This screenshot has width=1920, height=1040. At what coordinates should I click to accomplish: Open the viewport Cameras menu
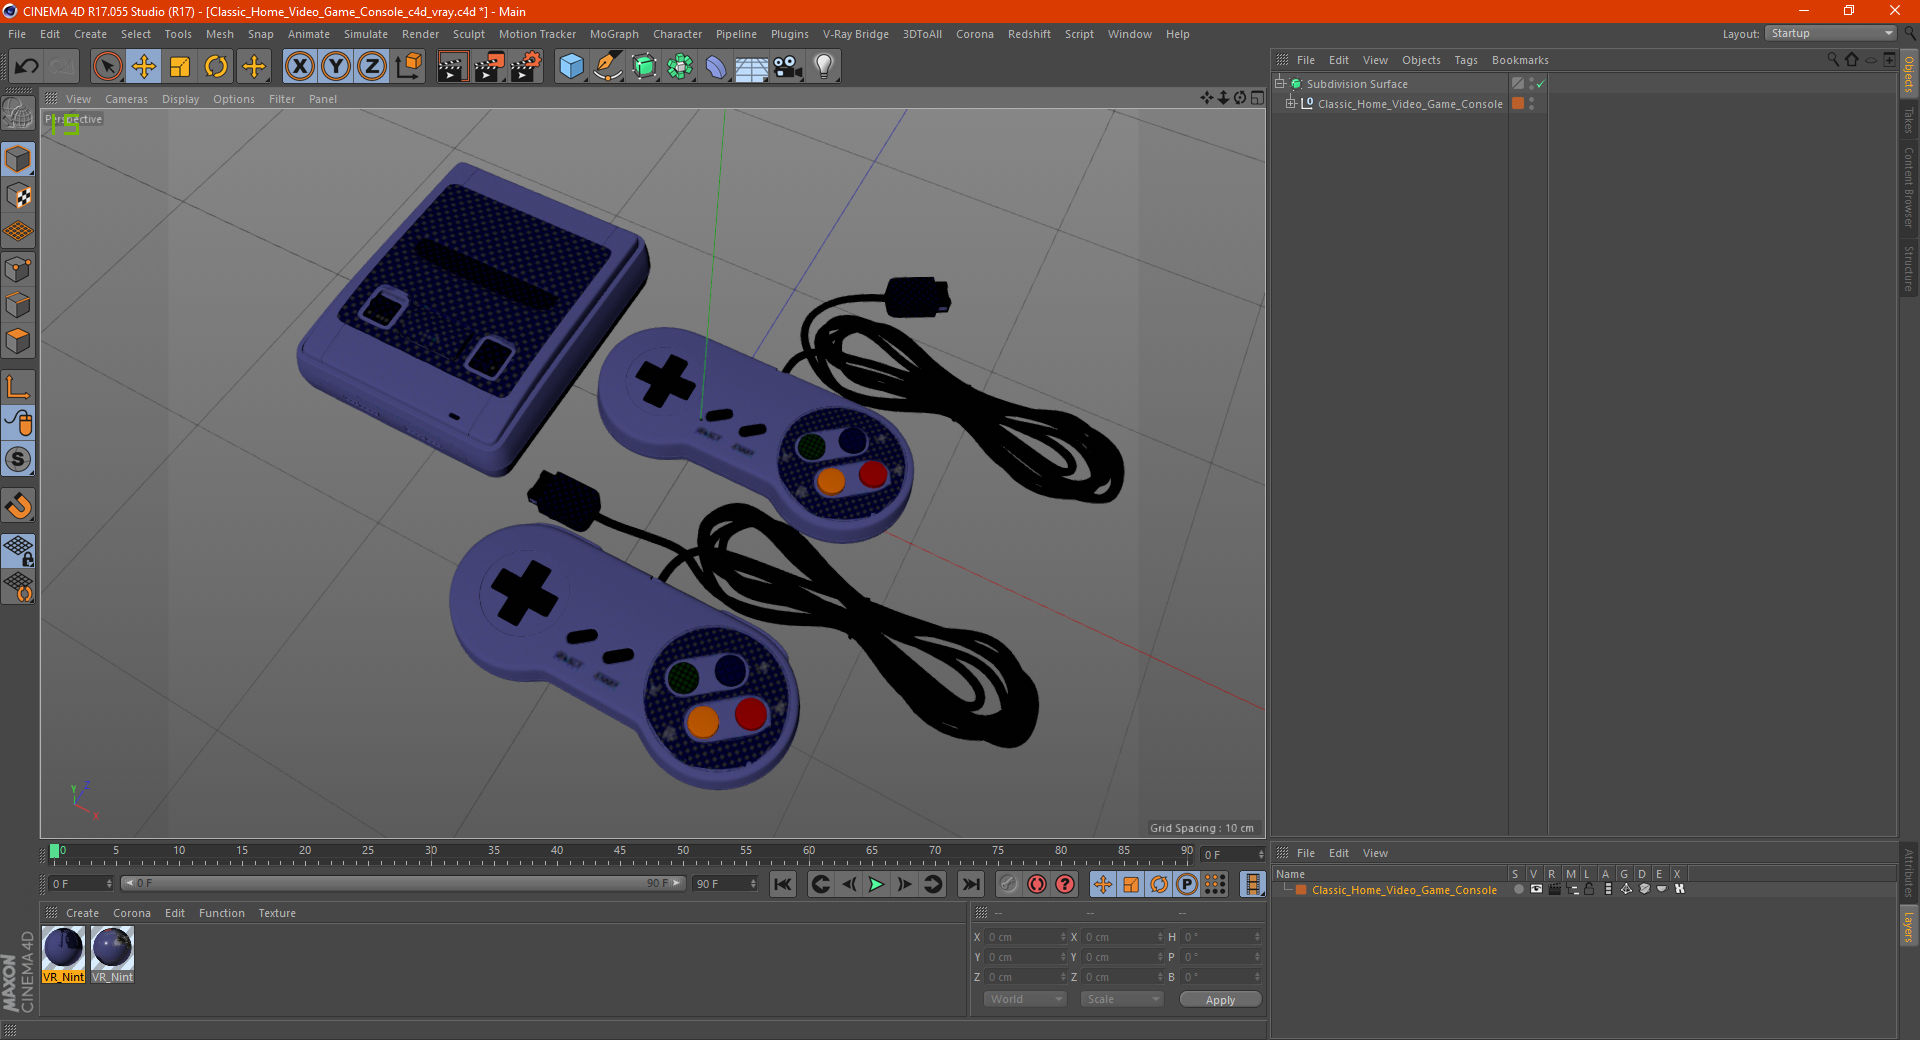point(126,99)
